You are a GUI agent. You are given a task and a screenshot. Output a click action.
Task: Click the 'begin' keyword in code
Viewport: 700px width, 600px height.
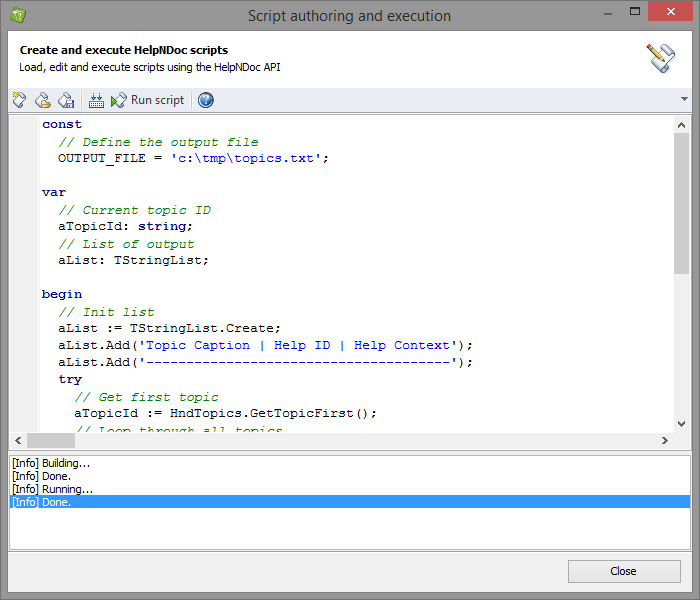(62, 294)
